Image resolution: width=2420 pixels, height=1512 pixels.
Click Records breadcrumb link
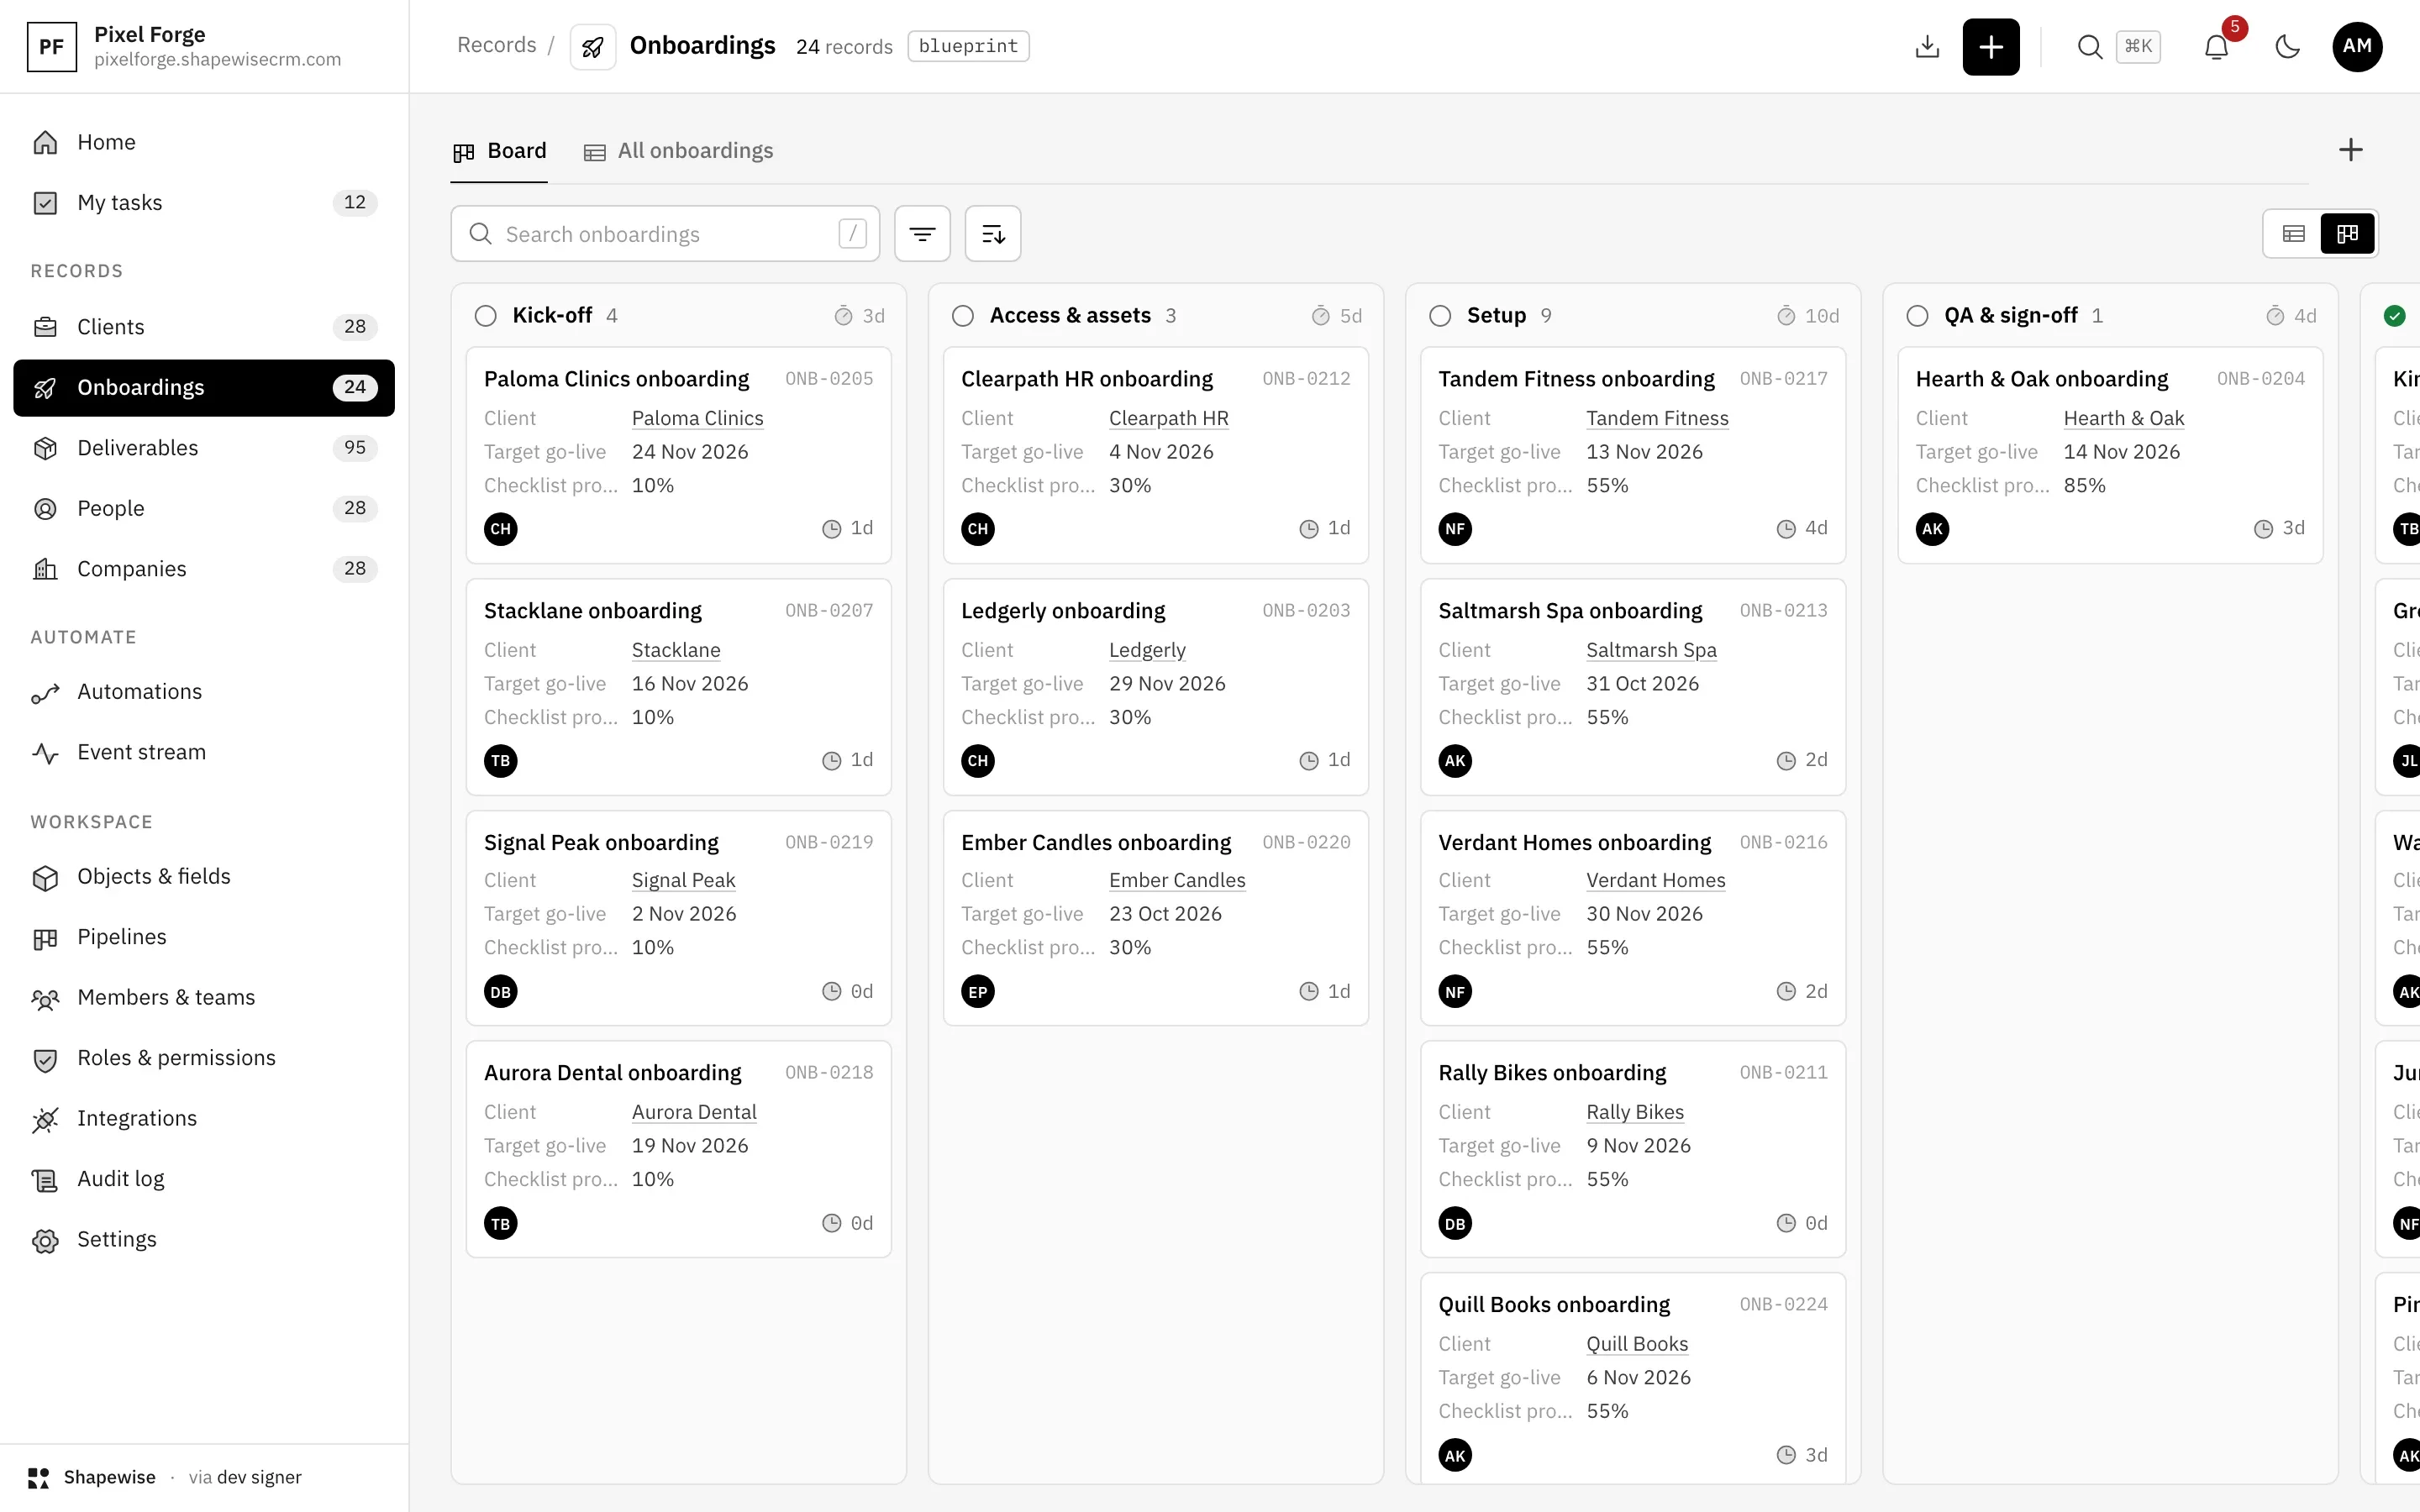coord(496,45)
